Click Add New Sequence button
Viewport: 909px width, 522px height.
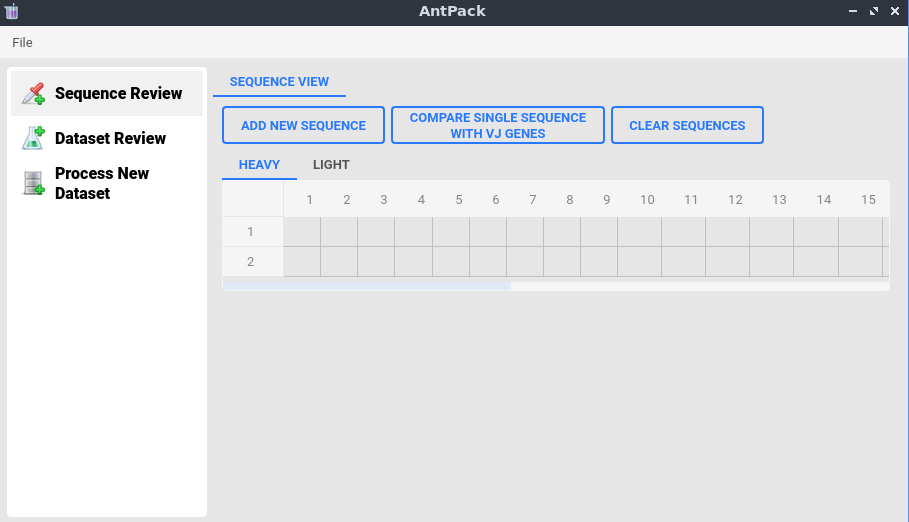[x=303, y=125]
